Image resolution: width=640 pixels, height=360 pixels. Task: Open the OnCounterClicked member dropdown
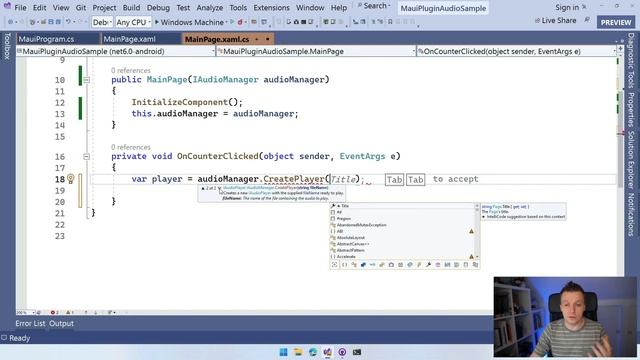(x=516, y=51)
